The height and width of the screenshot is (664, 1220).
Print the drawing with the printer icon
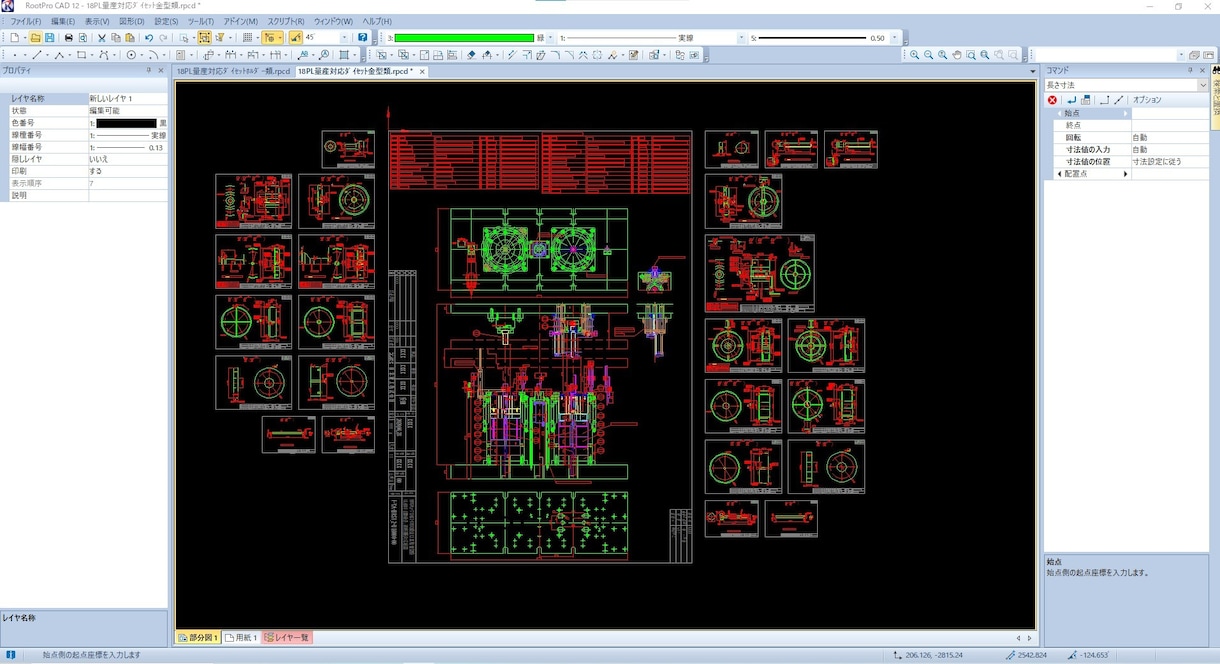point(69,37)
